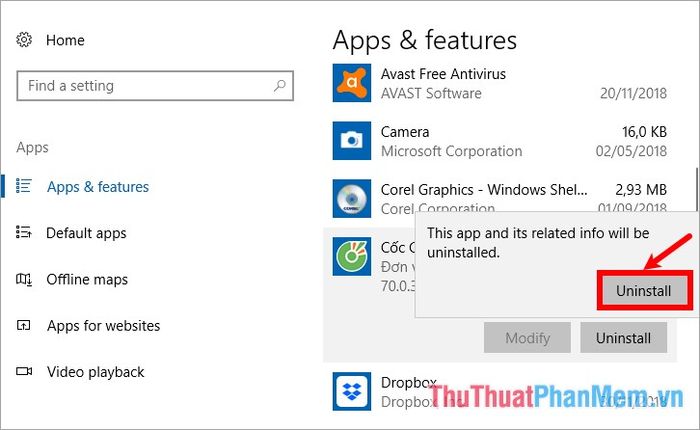The width and height of the screenshot is (700, 430).
Task: Click the search magnifier icon
Action: [x=279, y=85]
